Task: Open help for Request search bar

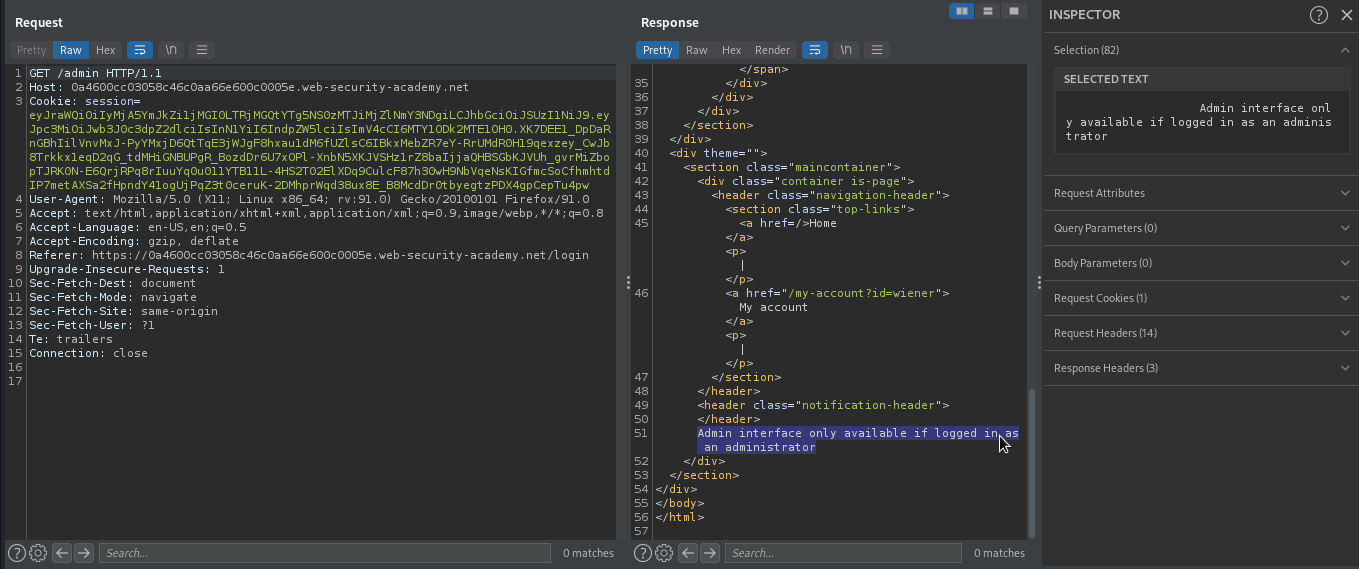Action: pyautogui.click(x=16, y=553)
